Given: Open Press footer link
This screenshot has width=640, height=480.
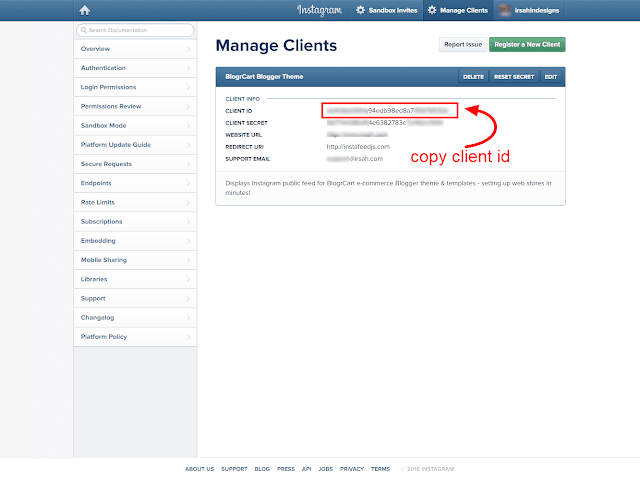Looking at the screenshot, I should (286, 469).
